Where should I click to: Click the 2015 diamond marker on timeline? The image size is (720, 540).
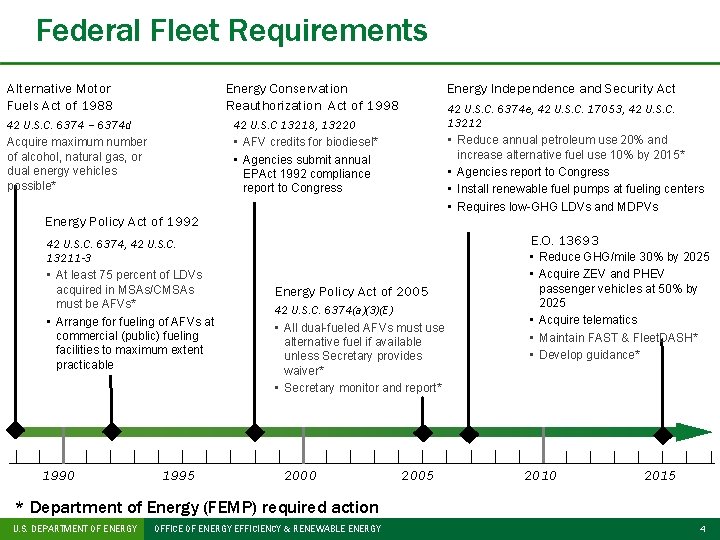663,435
